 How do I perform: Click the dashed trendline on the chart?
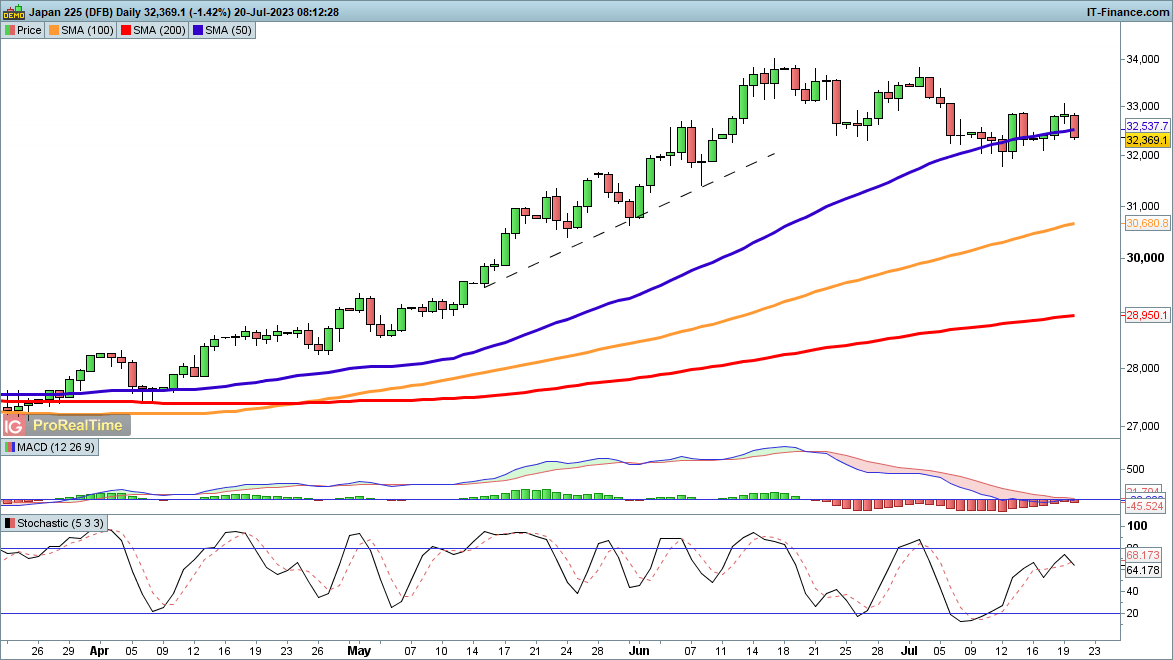click(631, 221)
